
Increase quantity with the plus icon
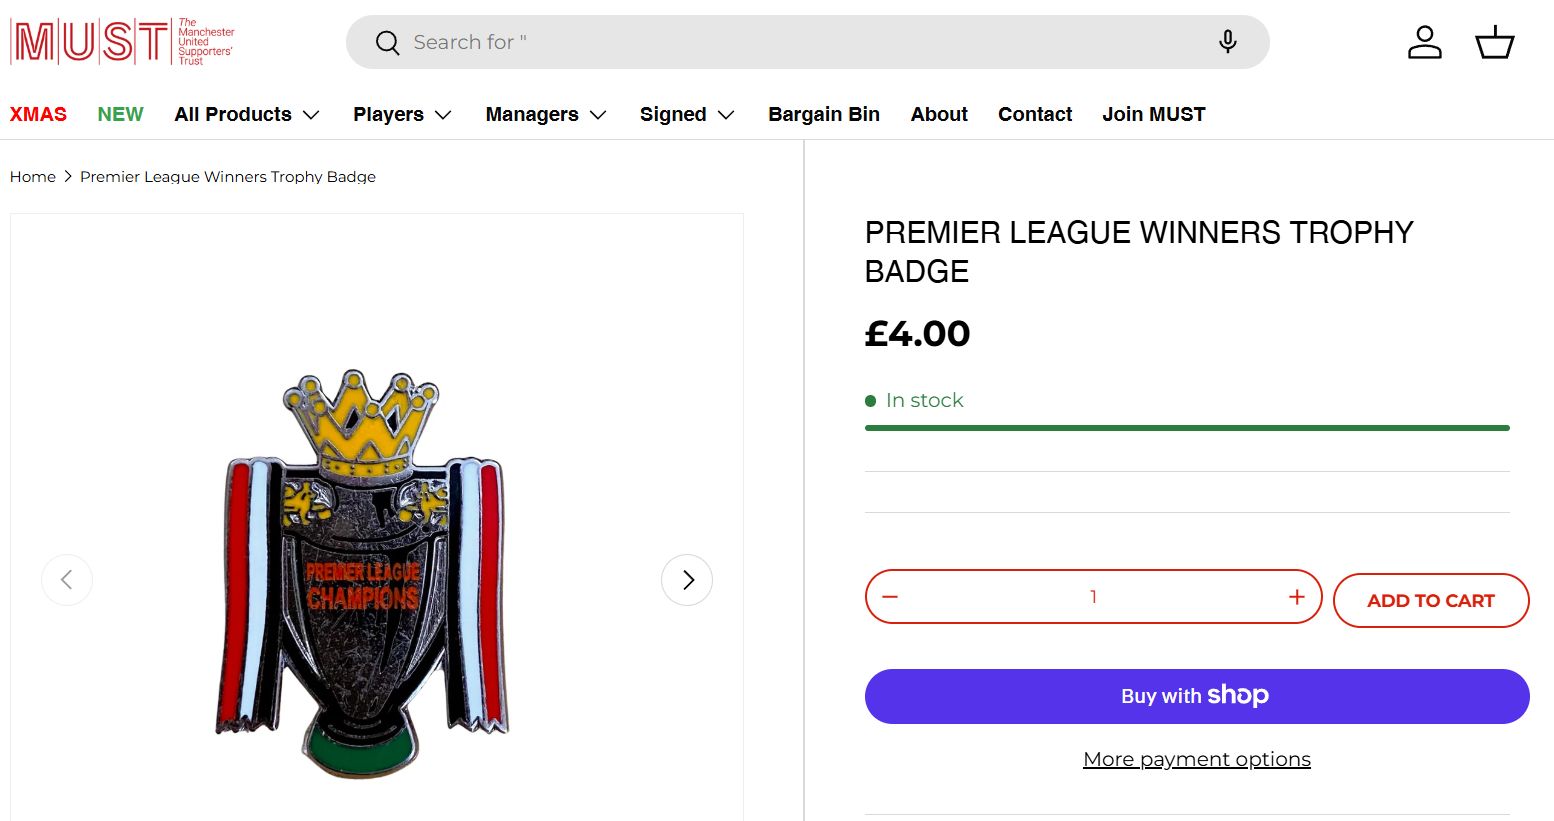pyautogui.click(x=1297, y=597)
